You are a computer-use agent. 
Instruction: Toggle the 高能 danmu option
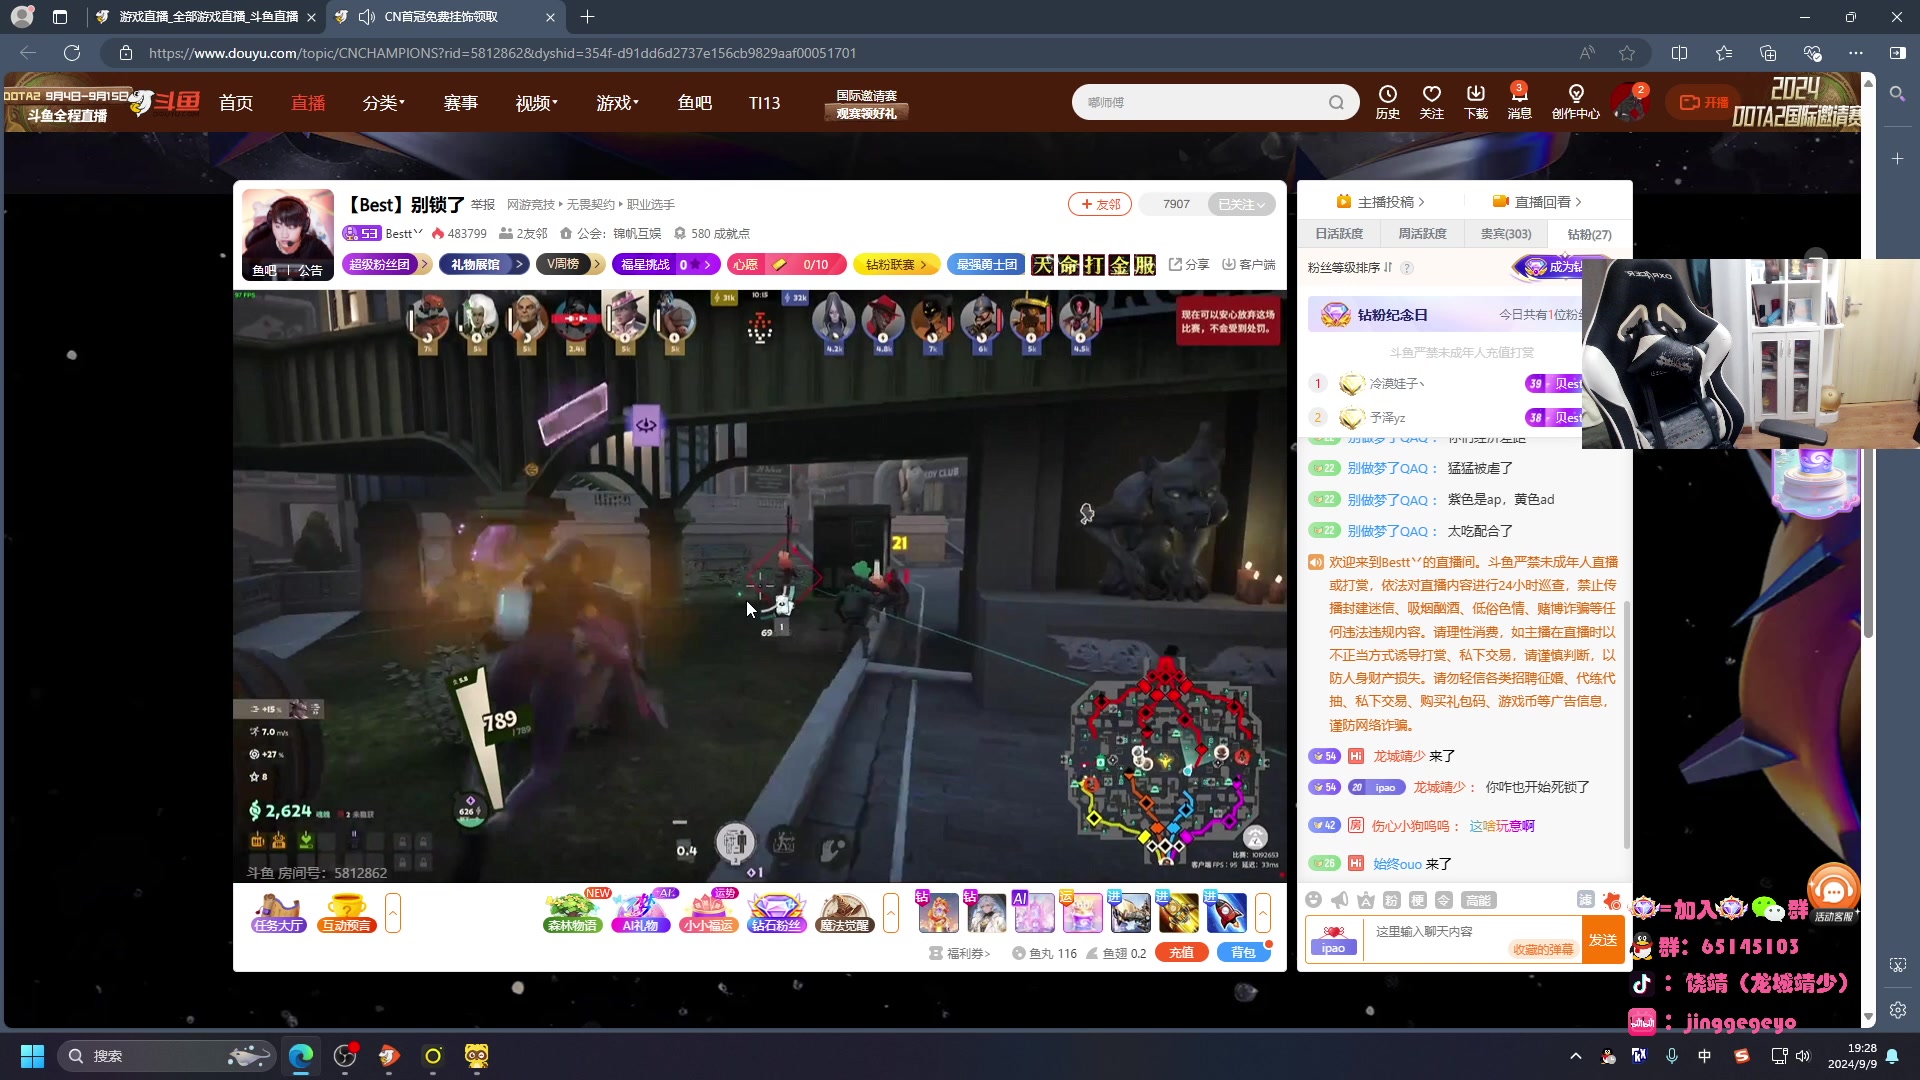point(1478,900)
